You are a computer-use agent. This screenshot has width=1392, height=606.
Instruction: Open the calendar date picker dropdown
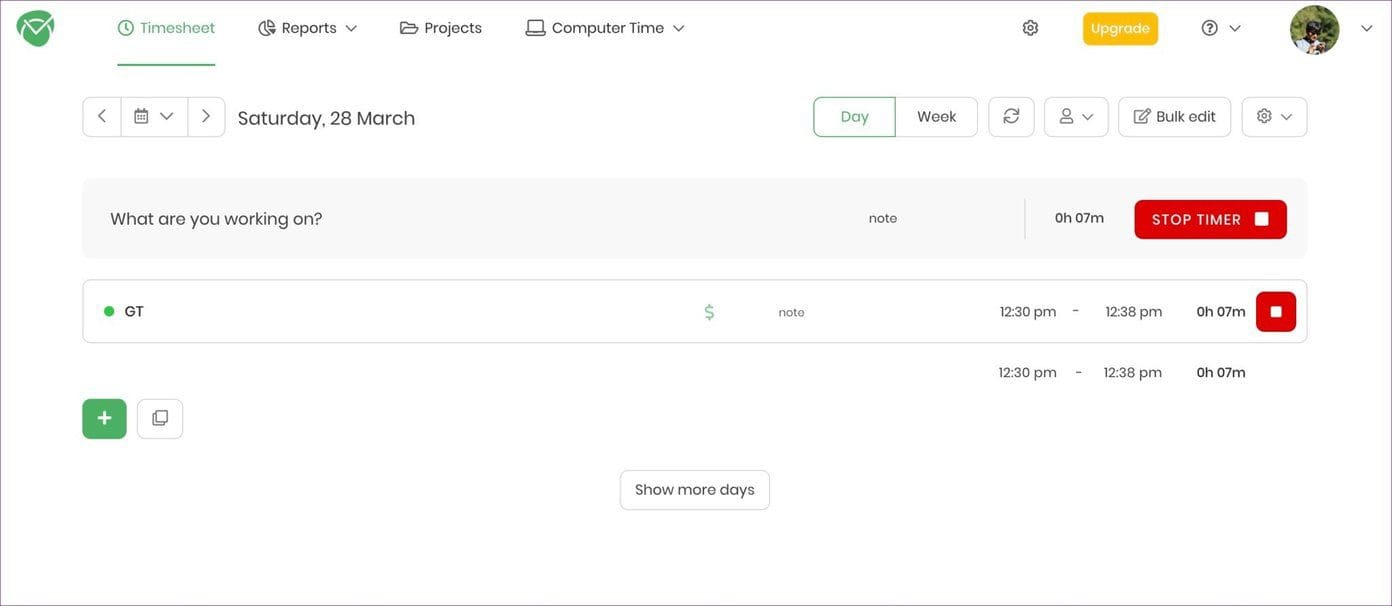click(x=154, y=117)
